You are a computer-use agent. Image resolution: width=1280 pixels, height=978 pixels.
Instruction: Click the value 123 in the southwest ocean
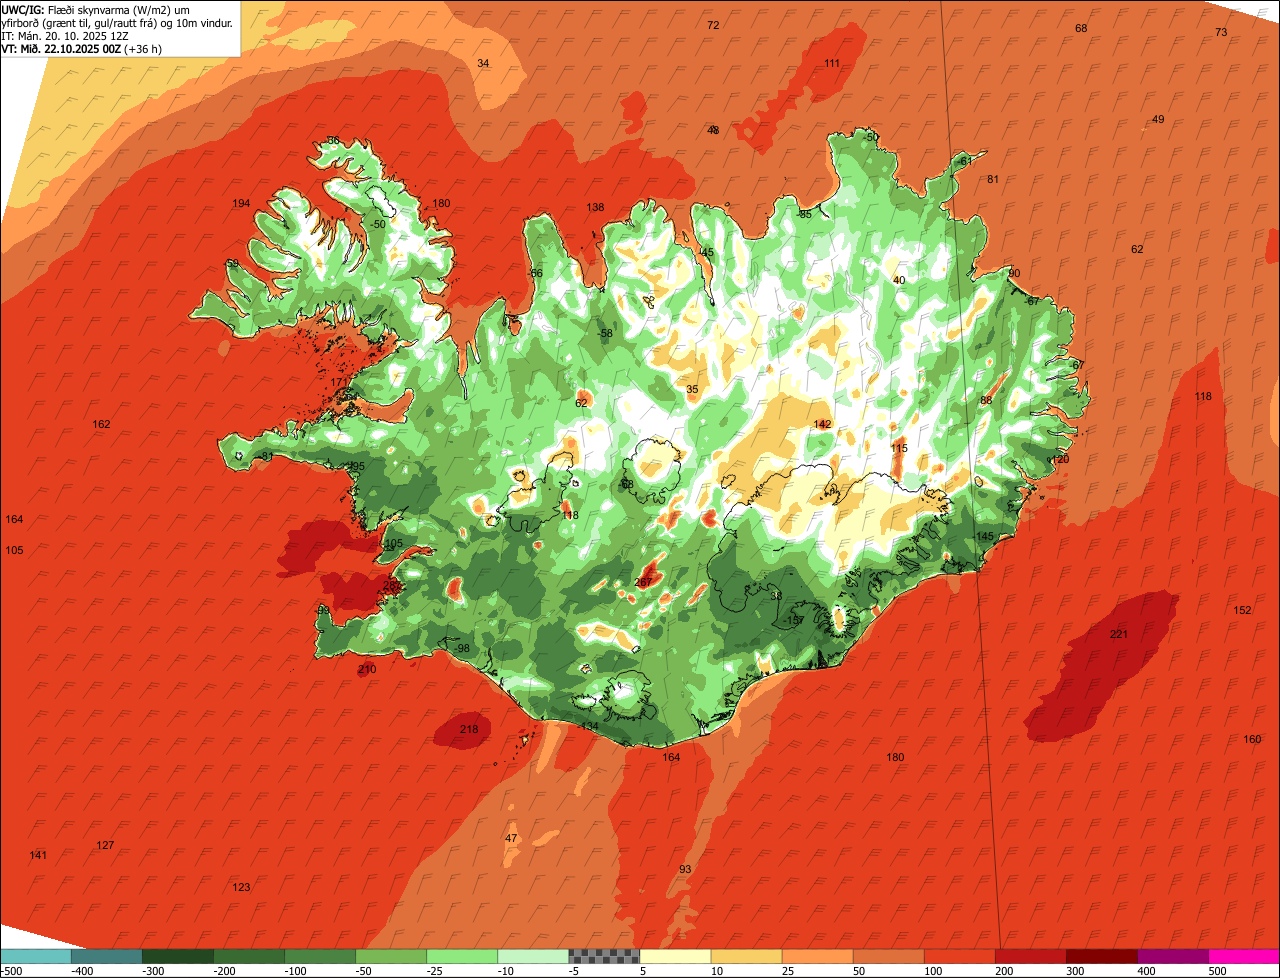(x=241, y=887)
